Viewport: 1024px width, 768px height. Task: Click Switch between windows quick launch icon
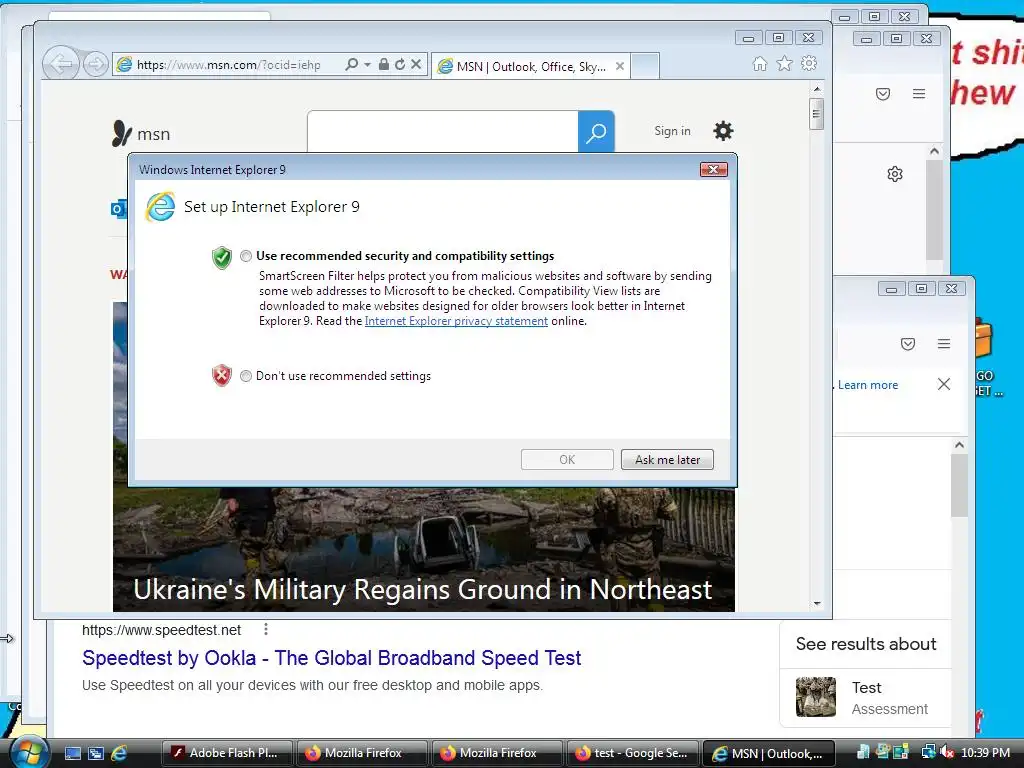(96, 753)
